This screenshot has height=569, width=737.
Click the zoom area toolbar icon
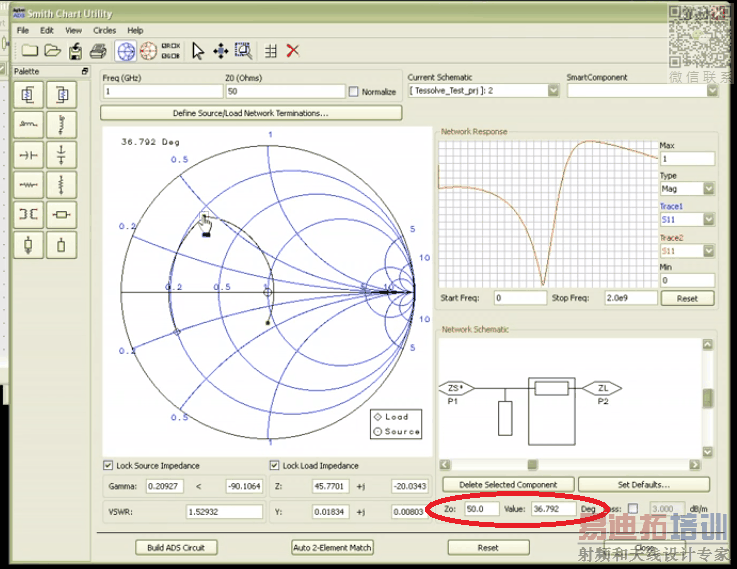click(243, 51)
